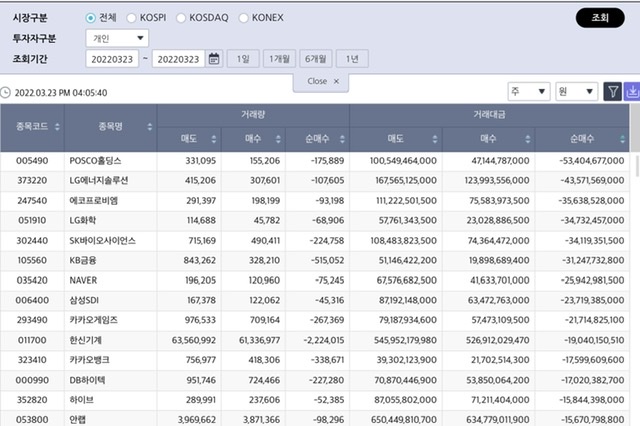Select the KOSPI radio button
Image resolution: width=640 pixels, height=426 pixels.
[132, 18]
